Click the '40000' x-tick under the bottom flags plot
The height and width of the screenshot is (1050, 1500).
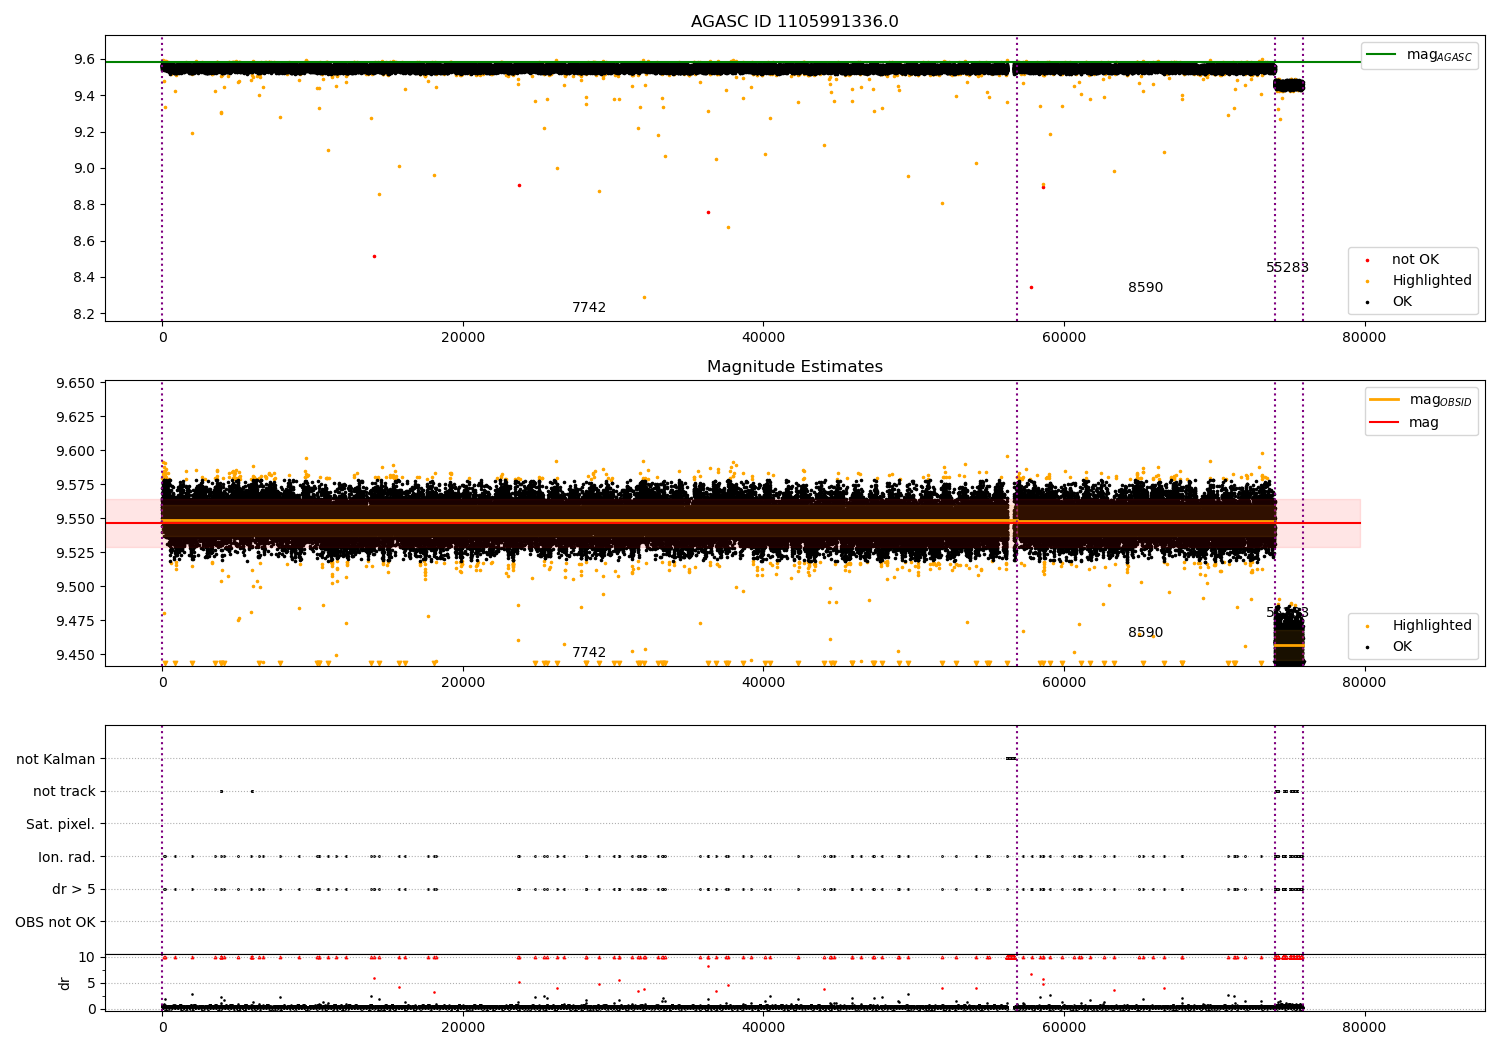763,1028
